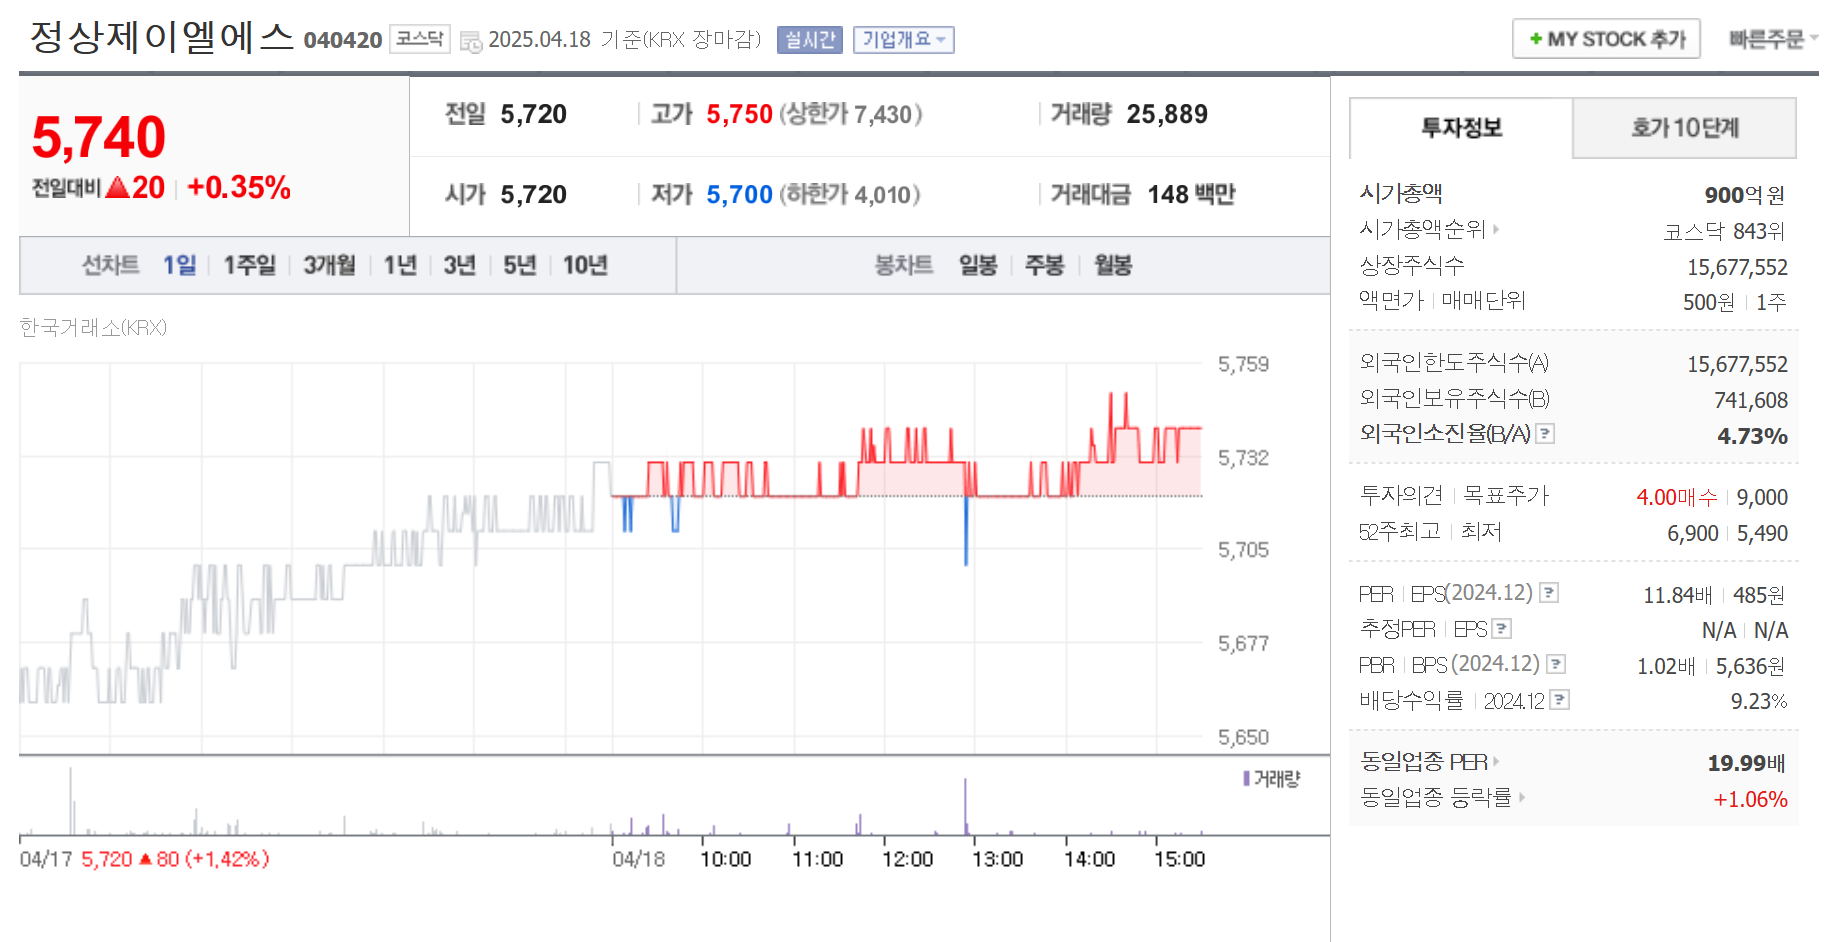Click the 투자의견 value 4.00매수

(1677, 497)
